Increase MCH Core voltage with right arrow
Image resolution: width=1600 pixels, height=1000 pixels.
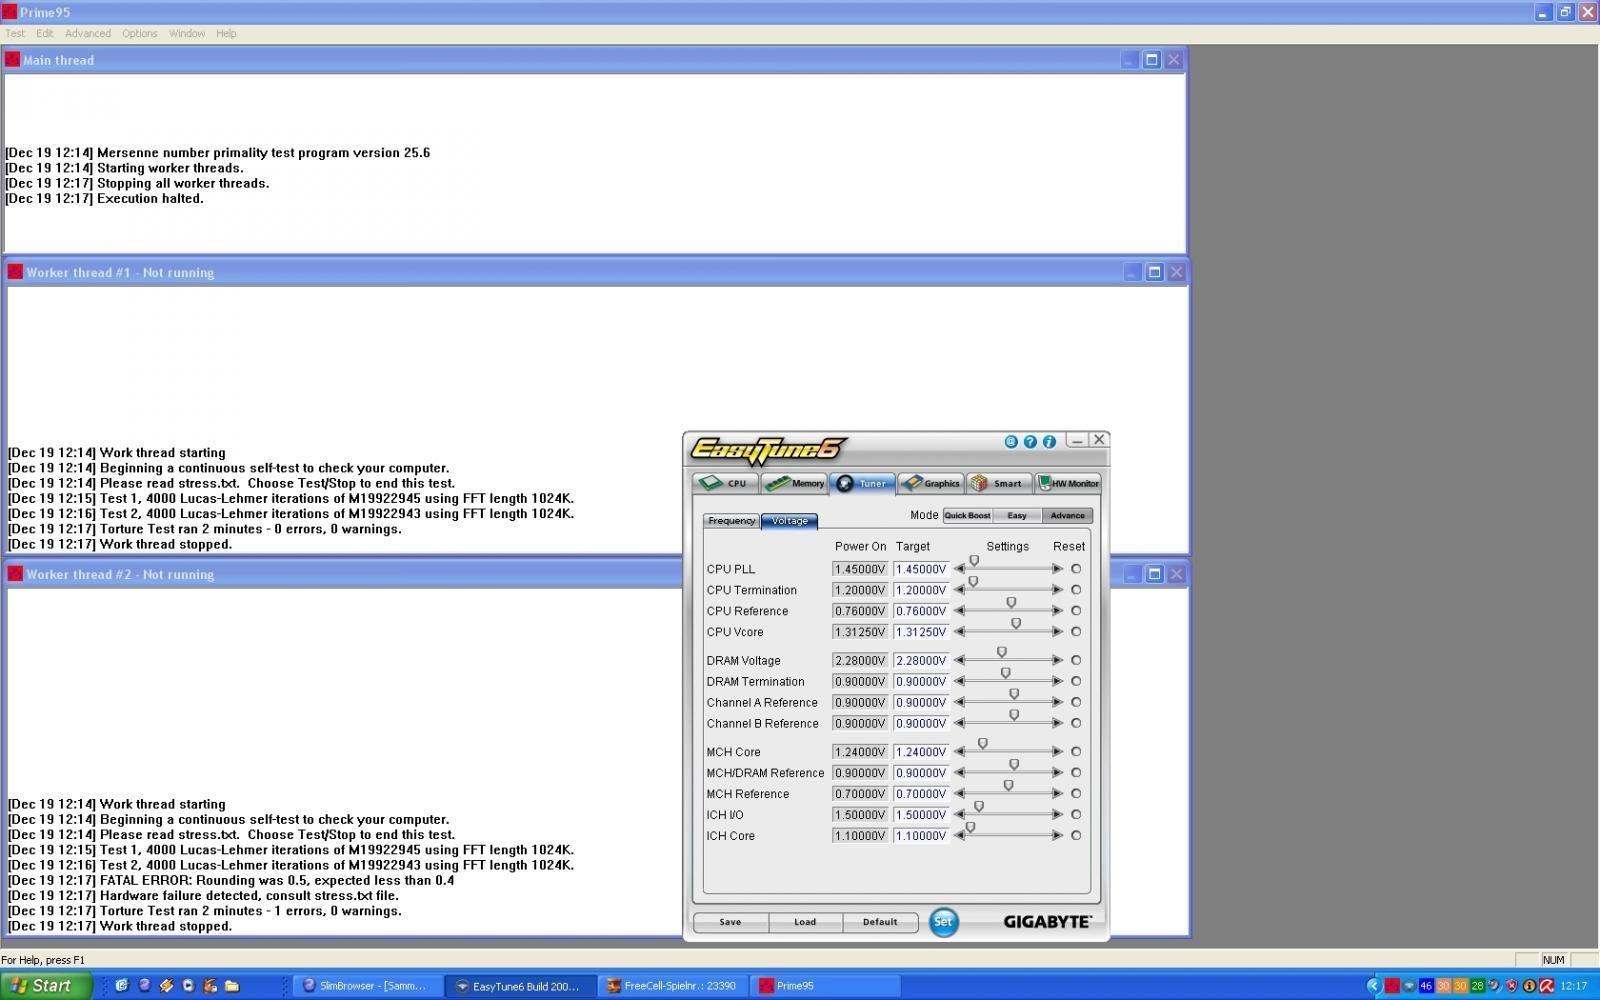coord(1058,752)
